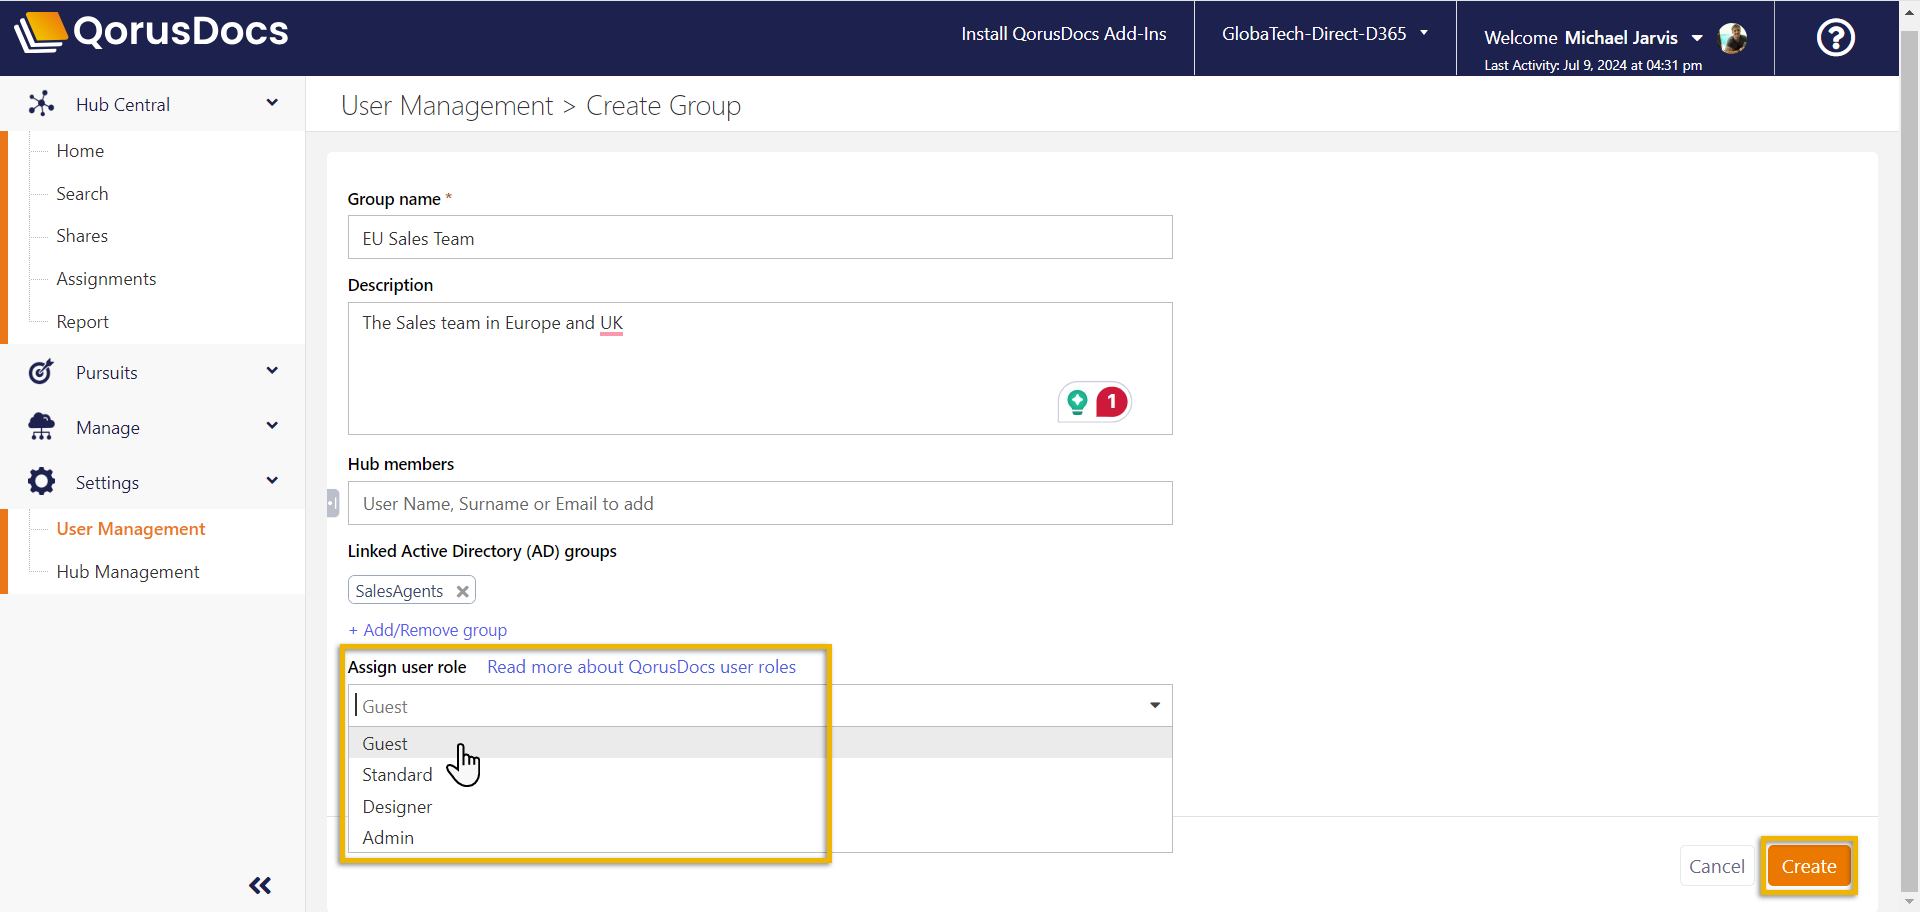
Task: Click the red spelling error count badge
Action: 1111,402
